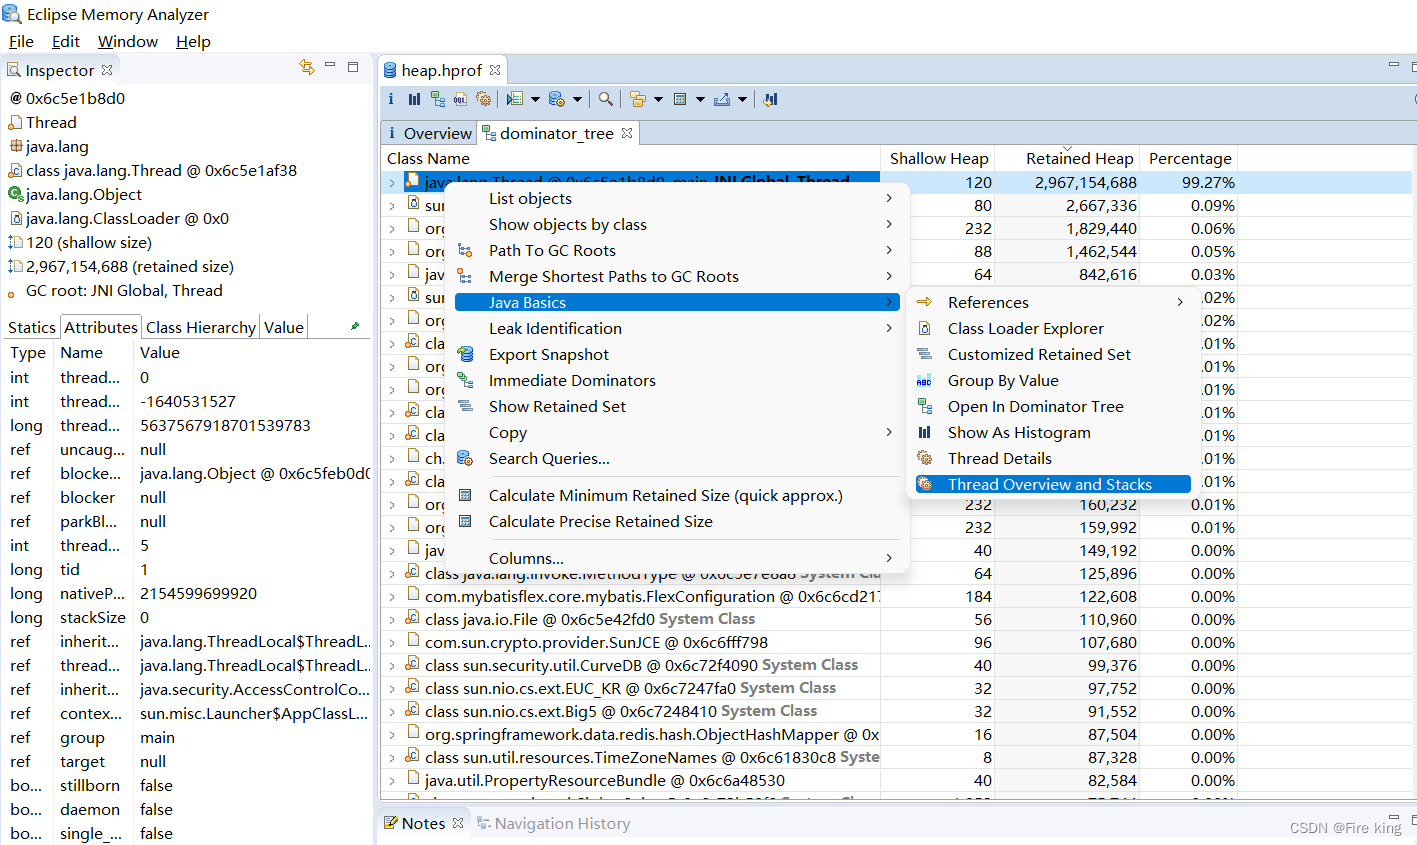Open the Histogram toolbar icon
Screen dimensions: 1417x845
(x=414, y=99)
